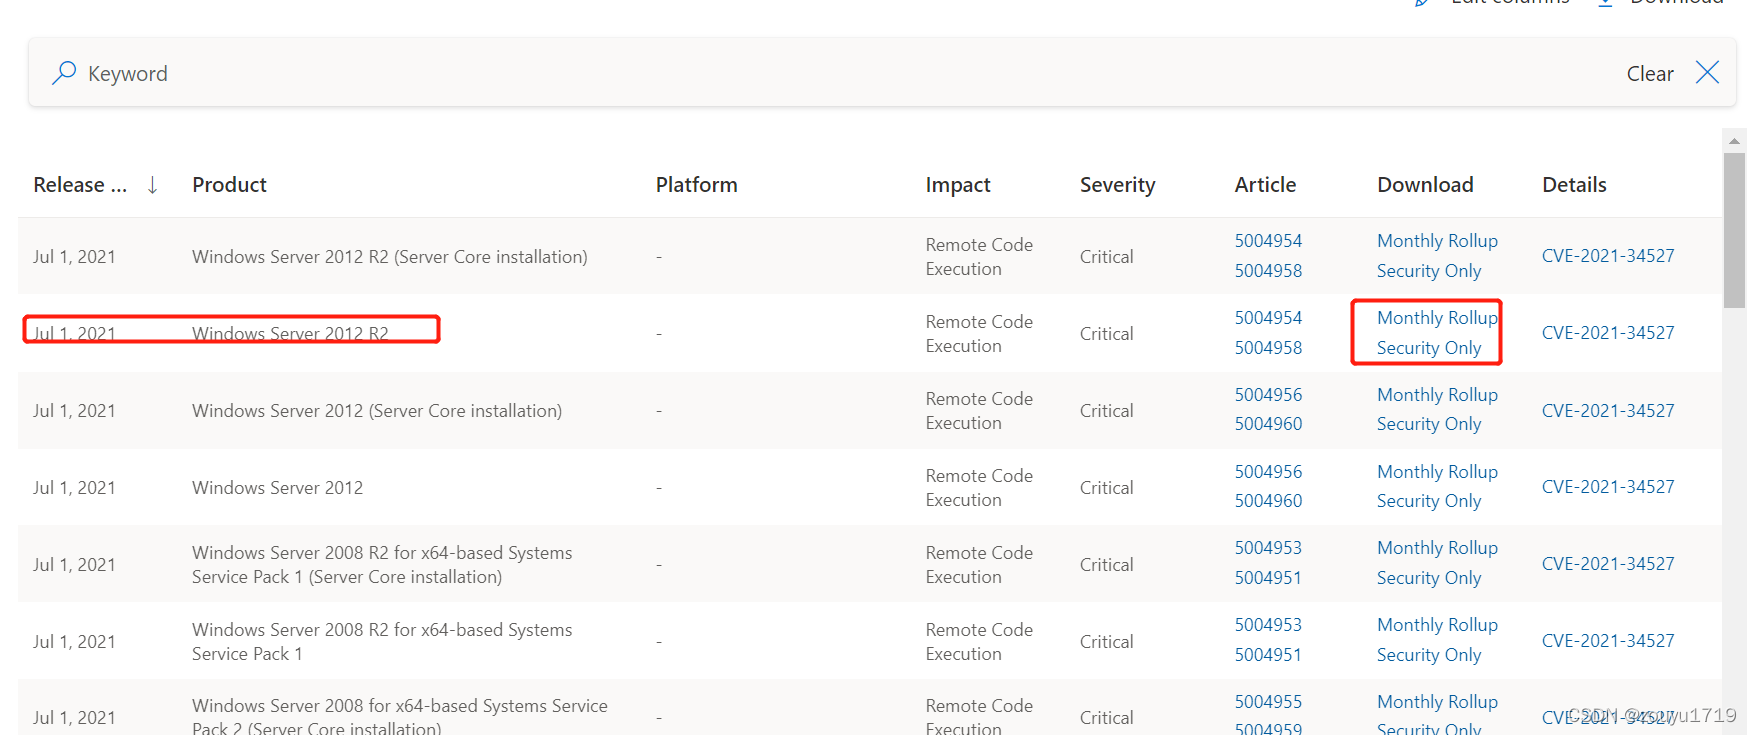This screenshot has height=735, width=1752.
Task: Download Security Only for 2012 R2 Server Core
Action: click(1429, 271)
